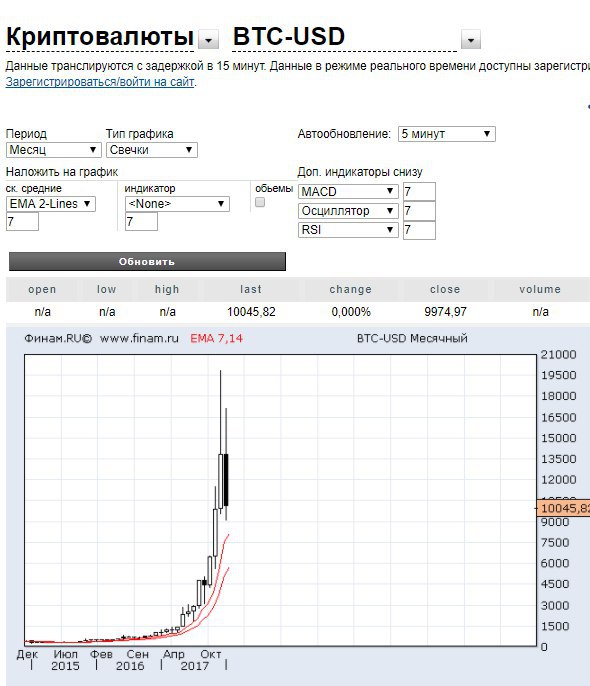Viewport: 590px width, 686px height.
Task: Open the Осциллятор indicator dropdown
Action: tap(348, 211)
